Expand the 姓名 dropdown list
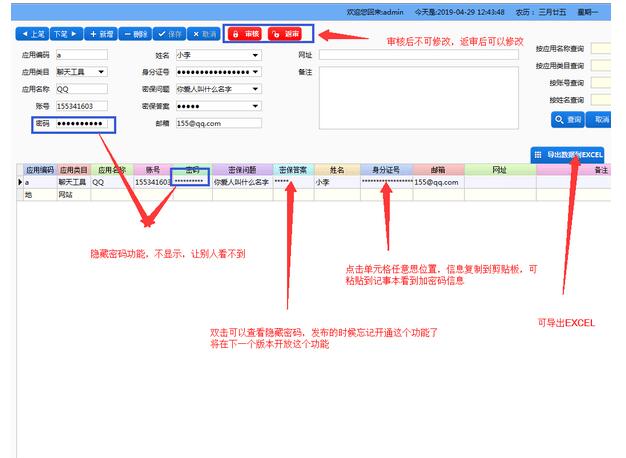 (257, 55)
